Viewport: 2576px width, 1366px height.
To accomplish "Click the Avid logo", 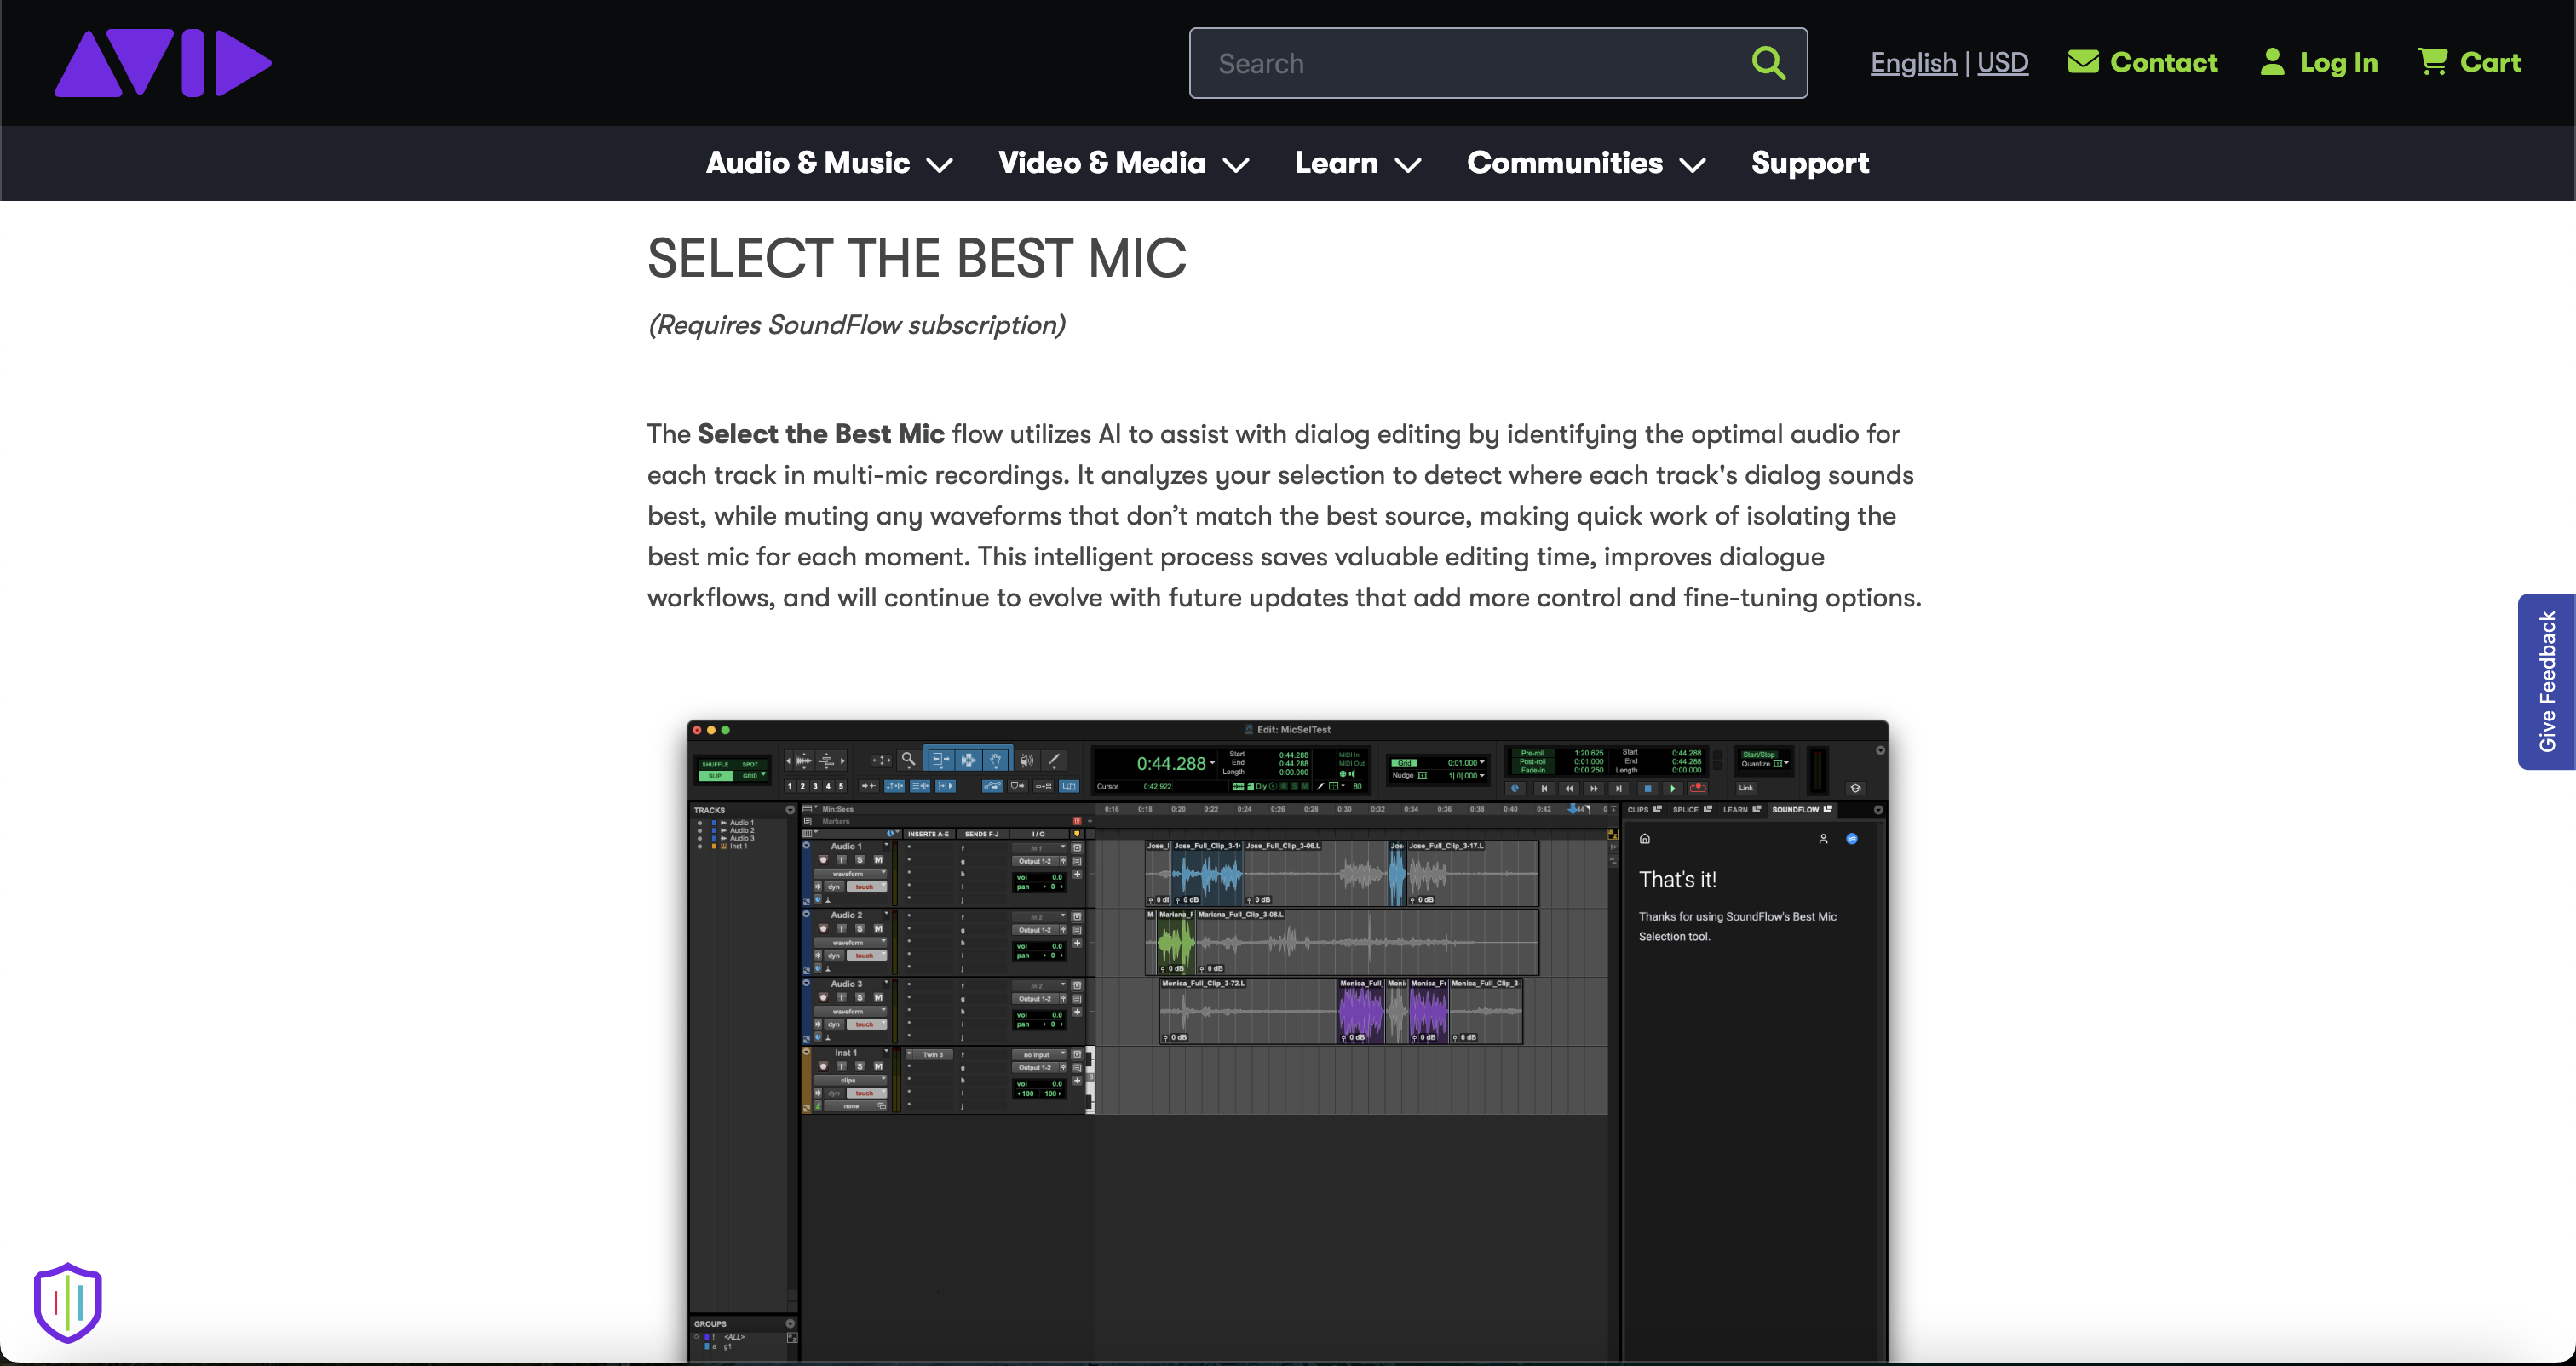I will click(163, 63).
